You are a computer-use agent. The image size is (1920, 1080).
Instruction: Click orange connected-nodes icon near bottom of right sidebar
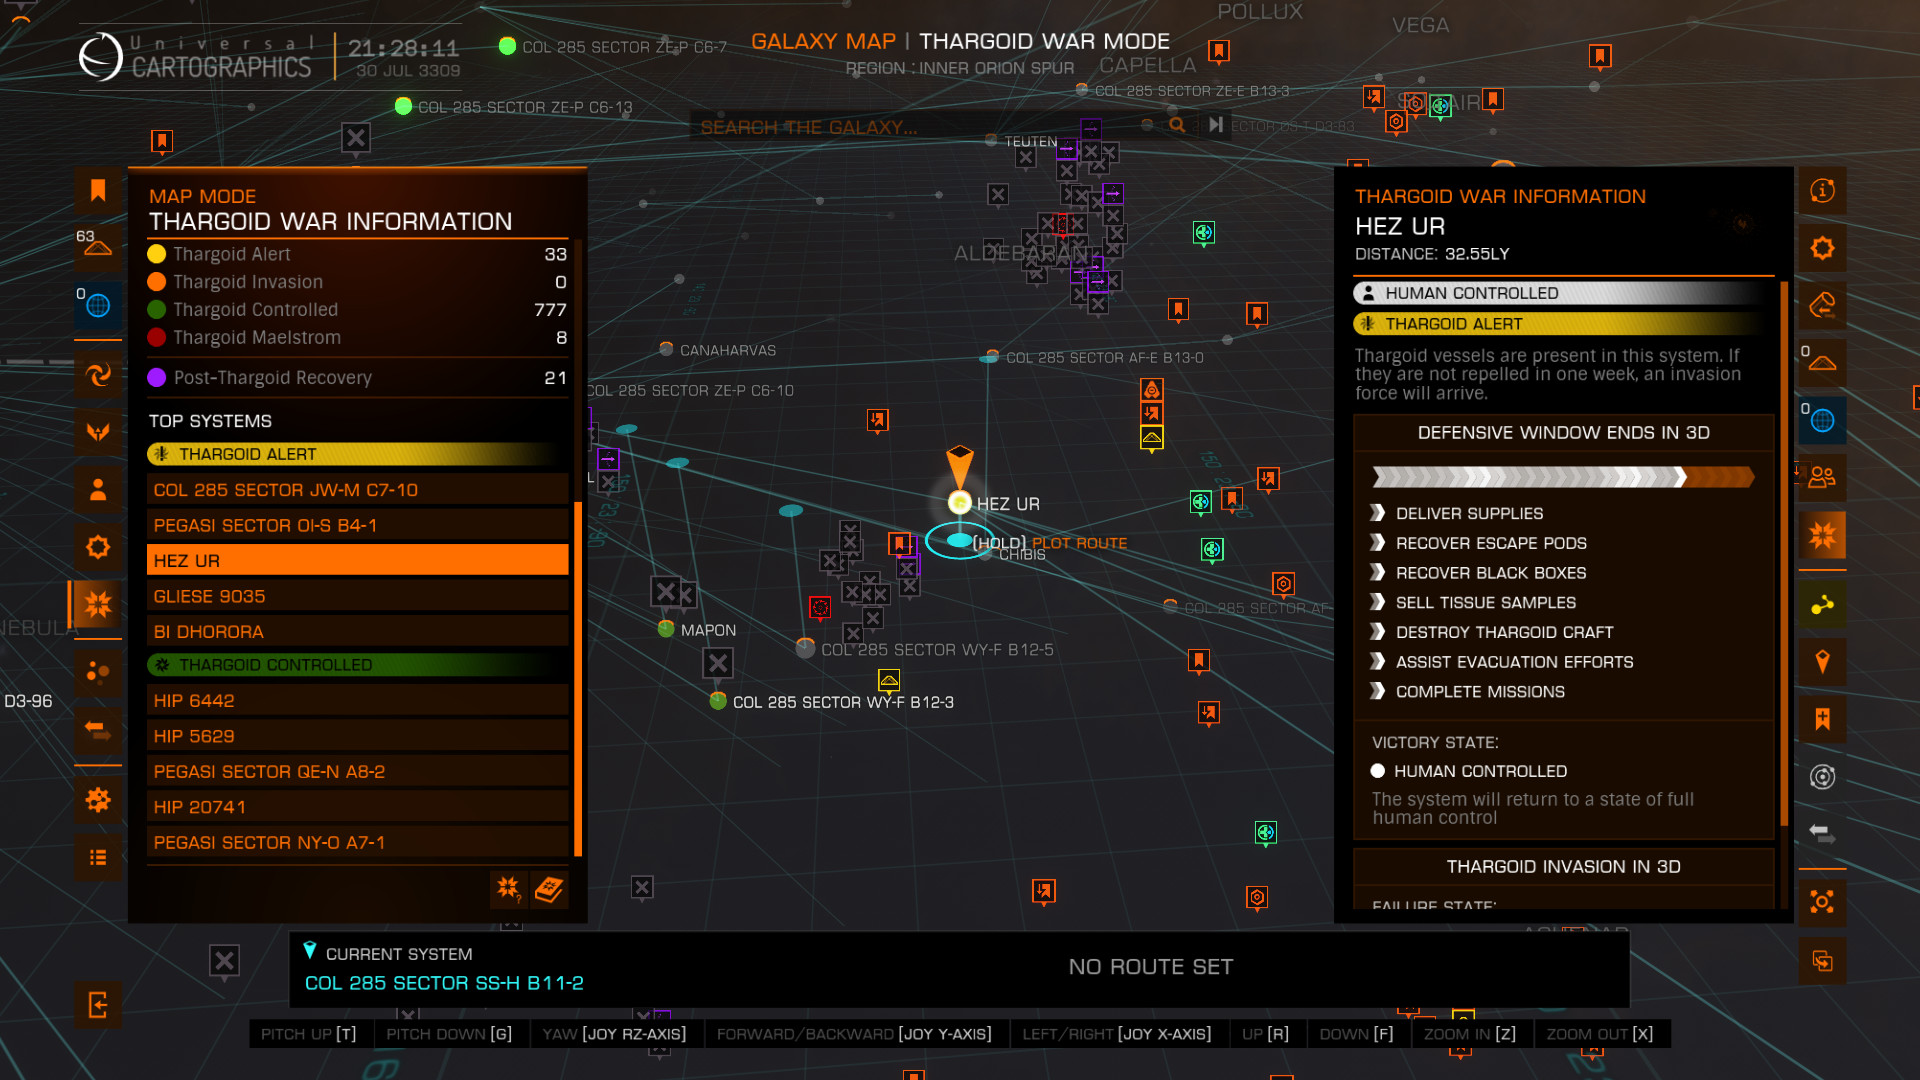click(x=1822, y=902)
